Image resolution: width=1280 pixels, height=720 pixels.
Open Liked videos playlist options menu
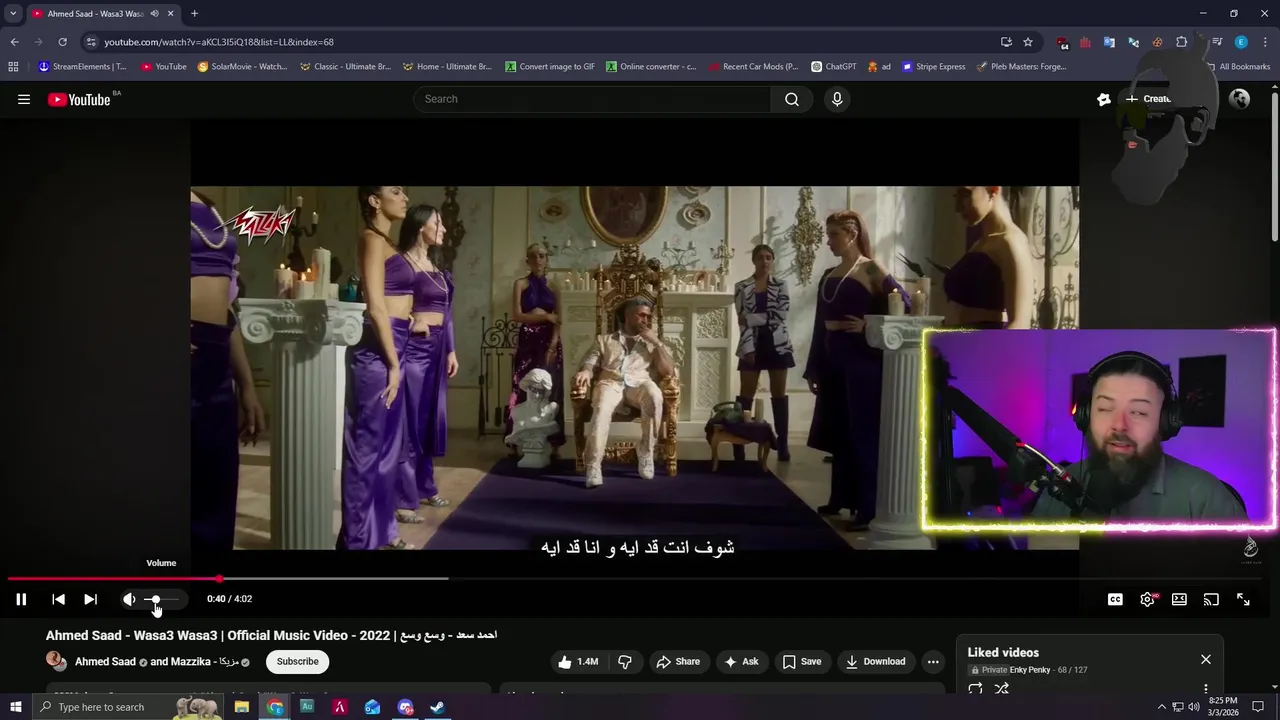click(x=1206, y=689)
